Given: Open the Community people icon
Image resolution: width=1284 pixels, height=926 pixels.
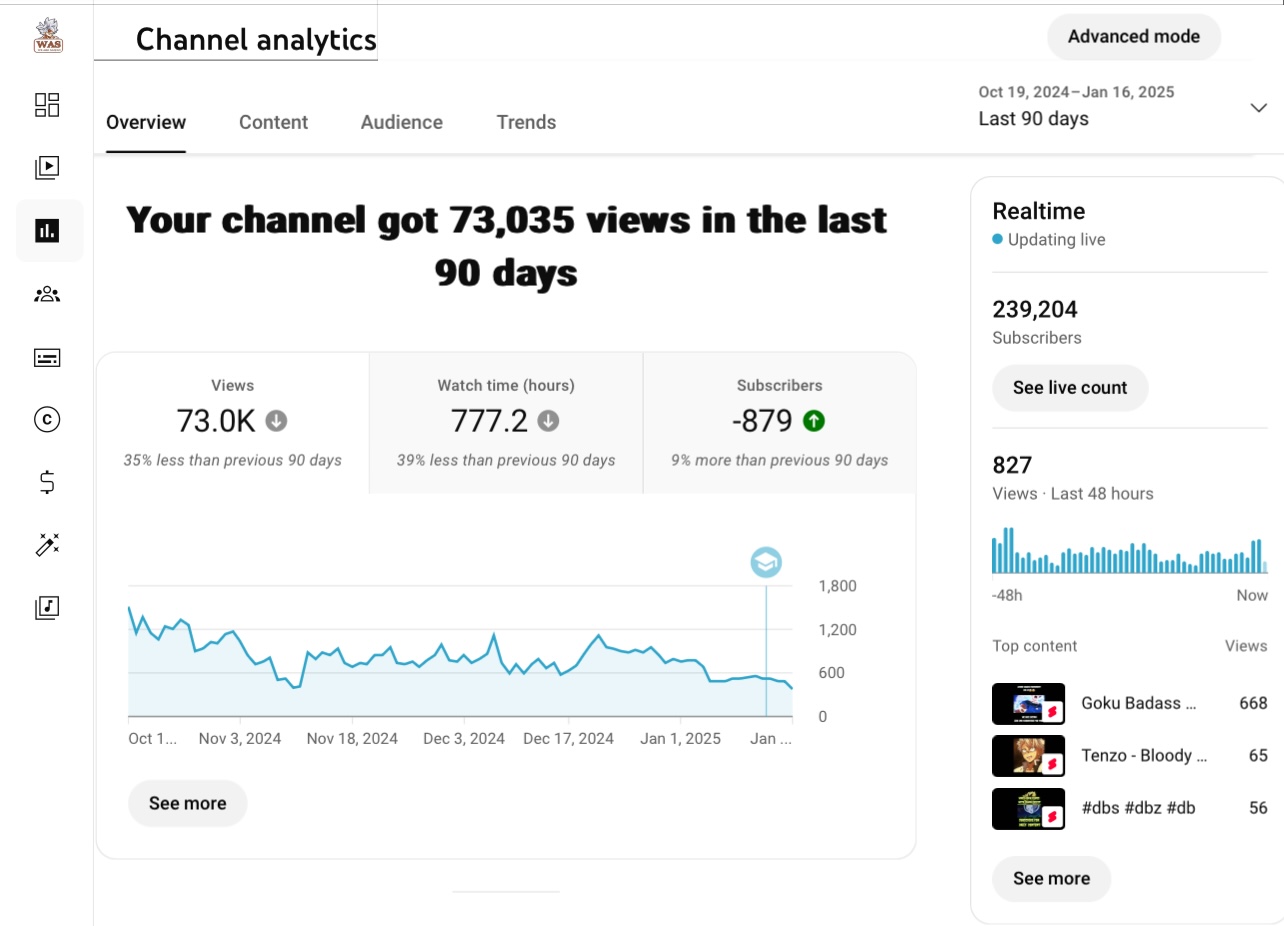Looking at the screenshot, I should 47,294.
